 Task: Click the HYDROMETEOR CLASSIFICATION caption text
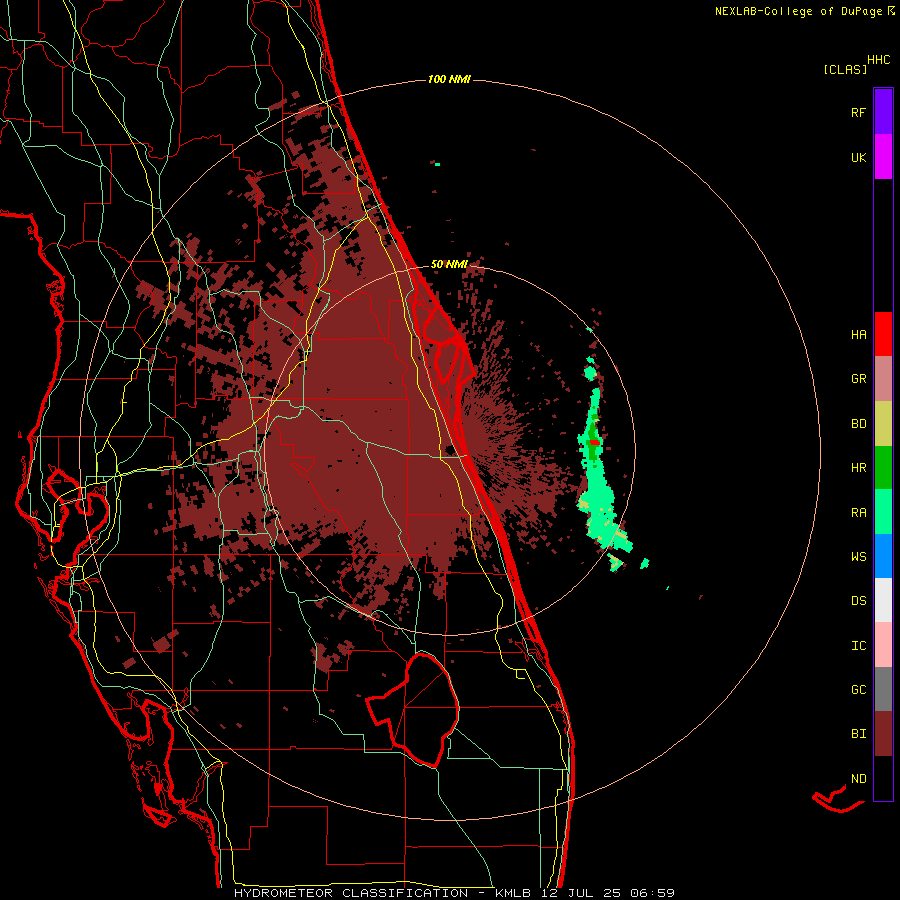351,893
